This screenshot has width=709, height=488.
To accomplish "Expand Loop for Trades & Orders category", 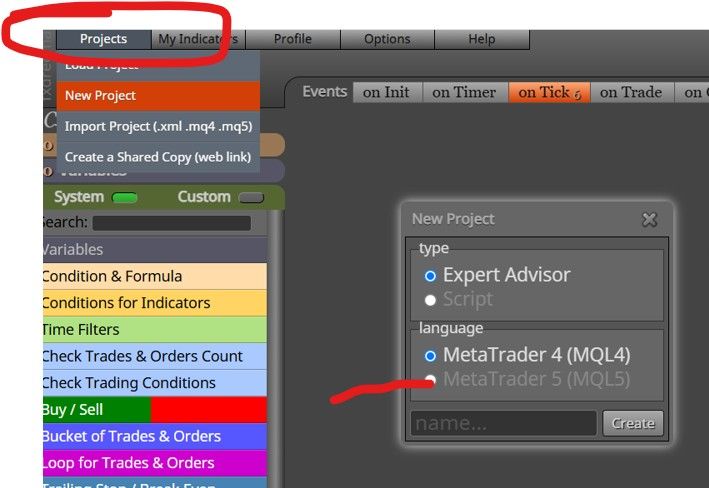I will pyautogui.click(x=155, y=463).
